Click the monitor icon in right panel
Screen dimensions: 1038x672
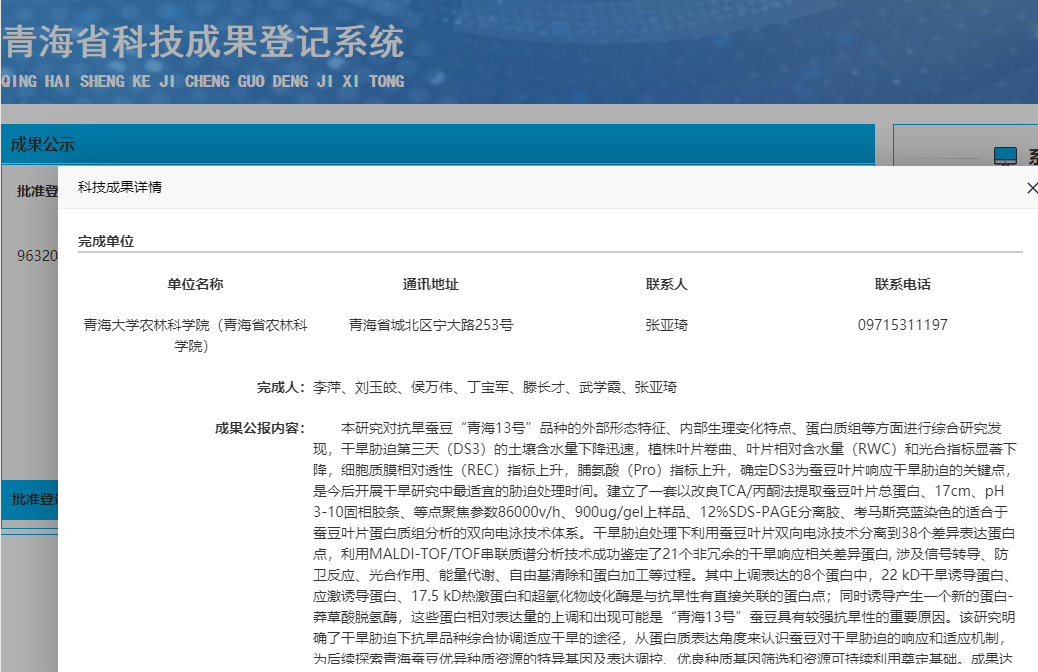point(1005,157)
